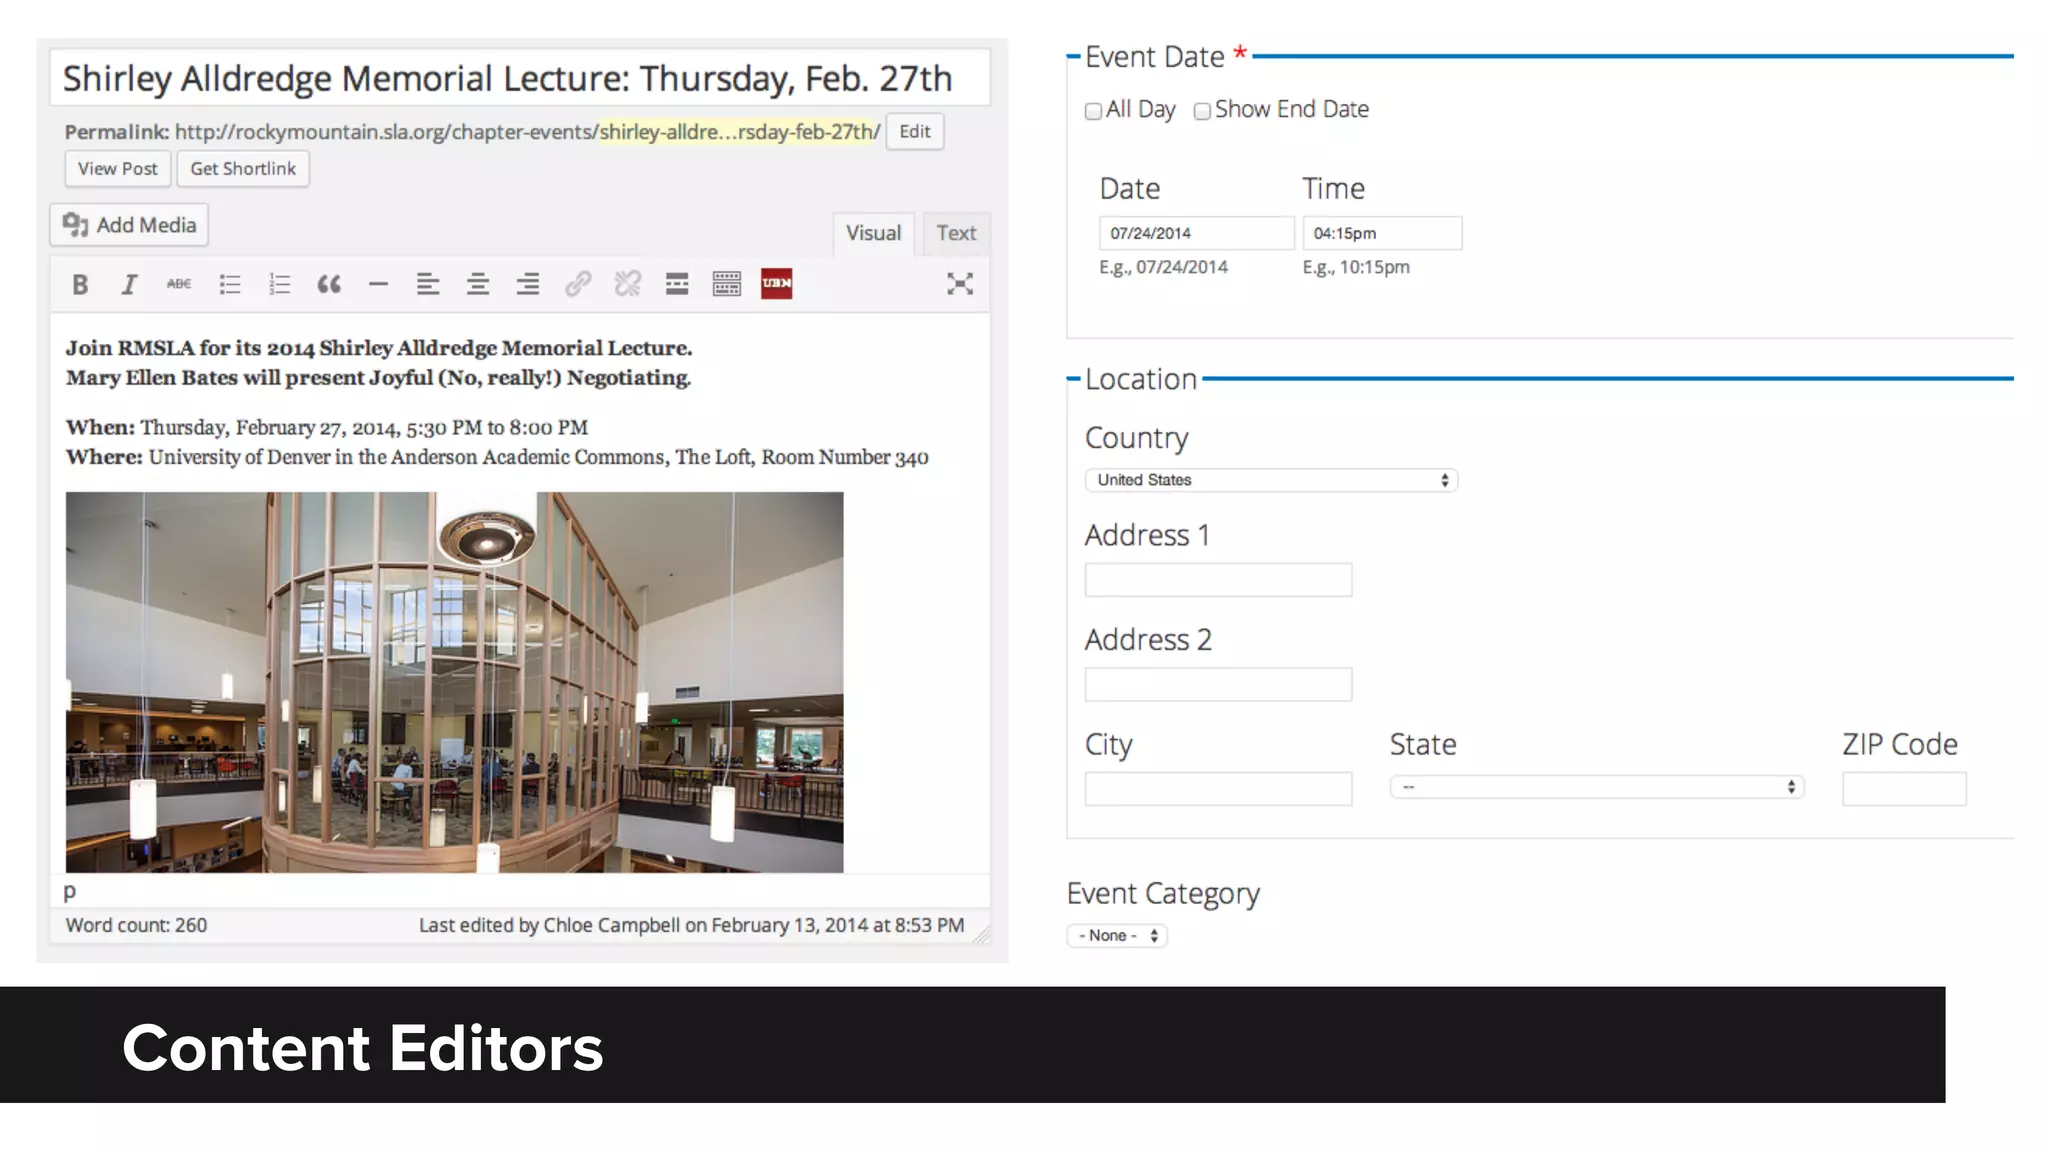Toggle bold formatting in editor toolbar
2048x1152 pixels.
(80, 285)
